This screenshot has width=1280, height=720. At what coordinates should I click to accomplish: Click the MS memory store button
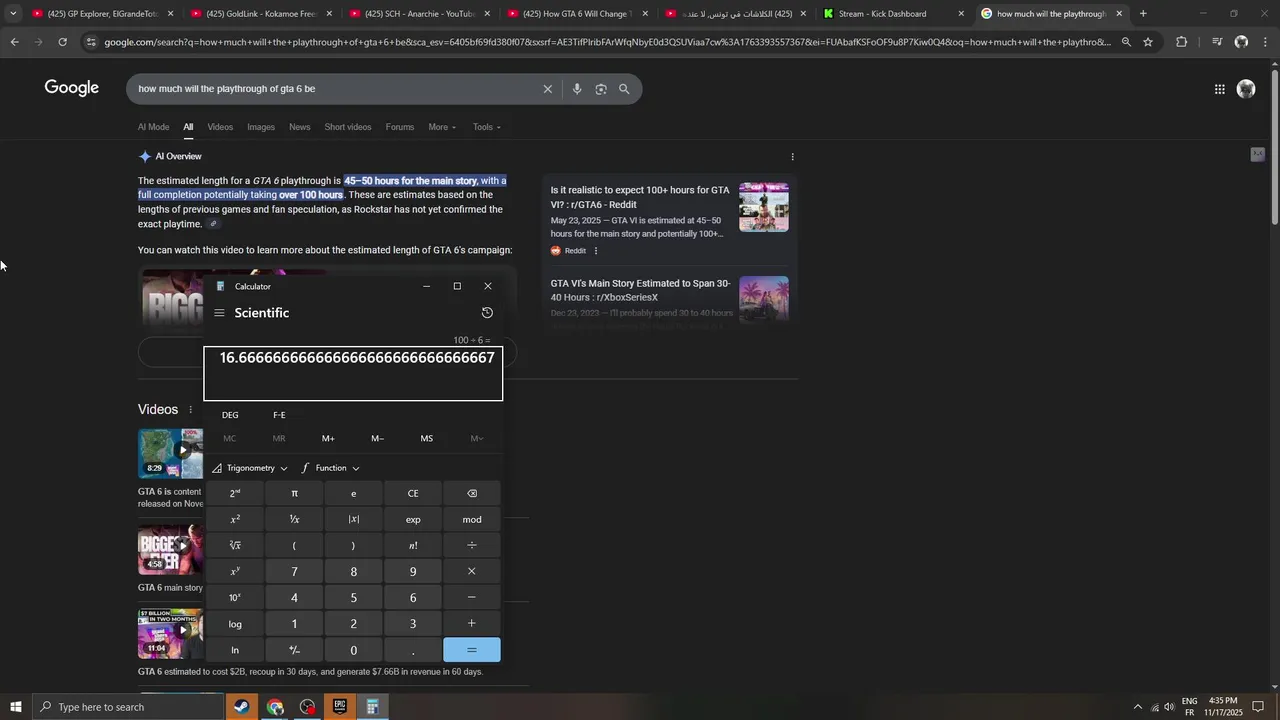click(x=427, y=438)
